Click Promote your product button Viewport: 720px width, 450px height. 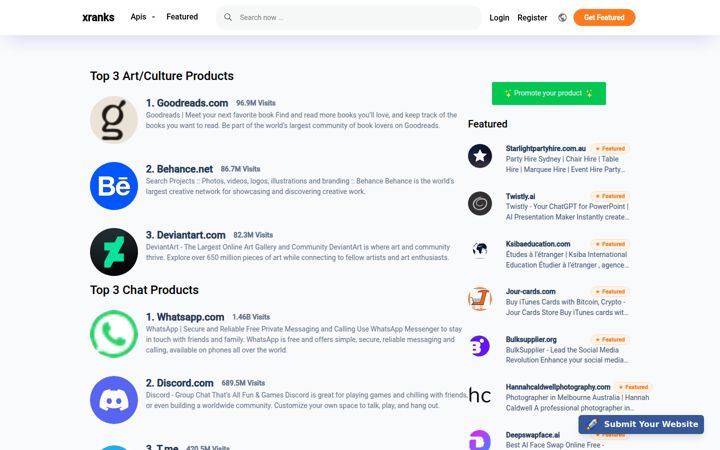pyautogui.click(x=549, y=93)
